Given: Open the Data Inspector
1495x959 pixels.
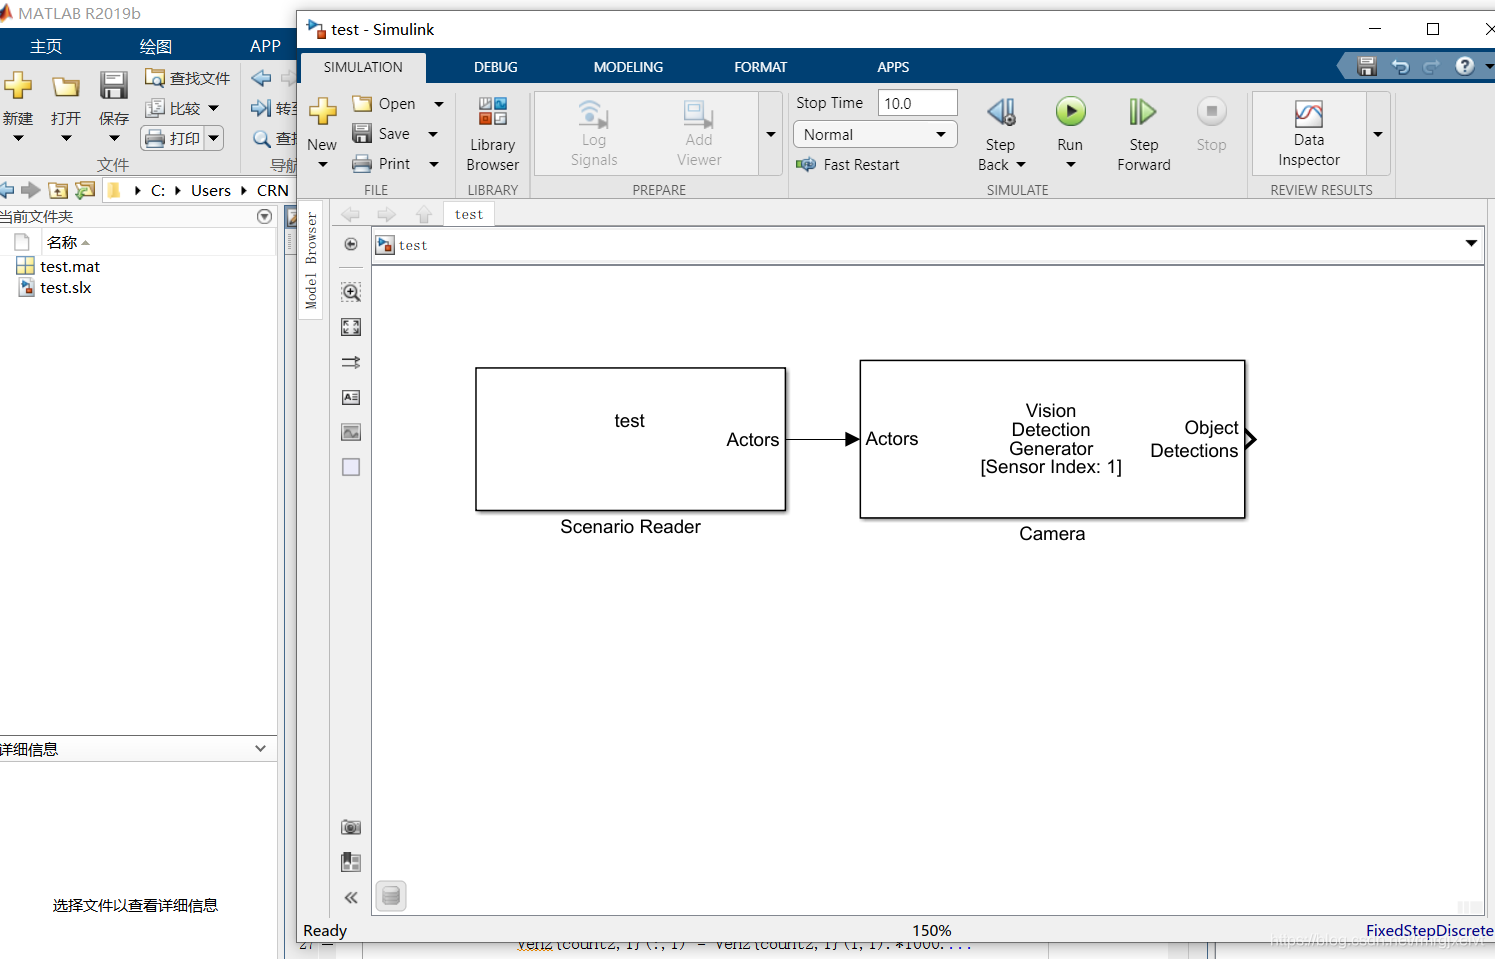Looking at the screenshot, I should pyautogui.click(x=1308, y=133).
